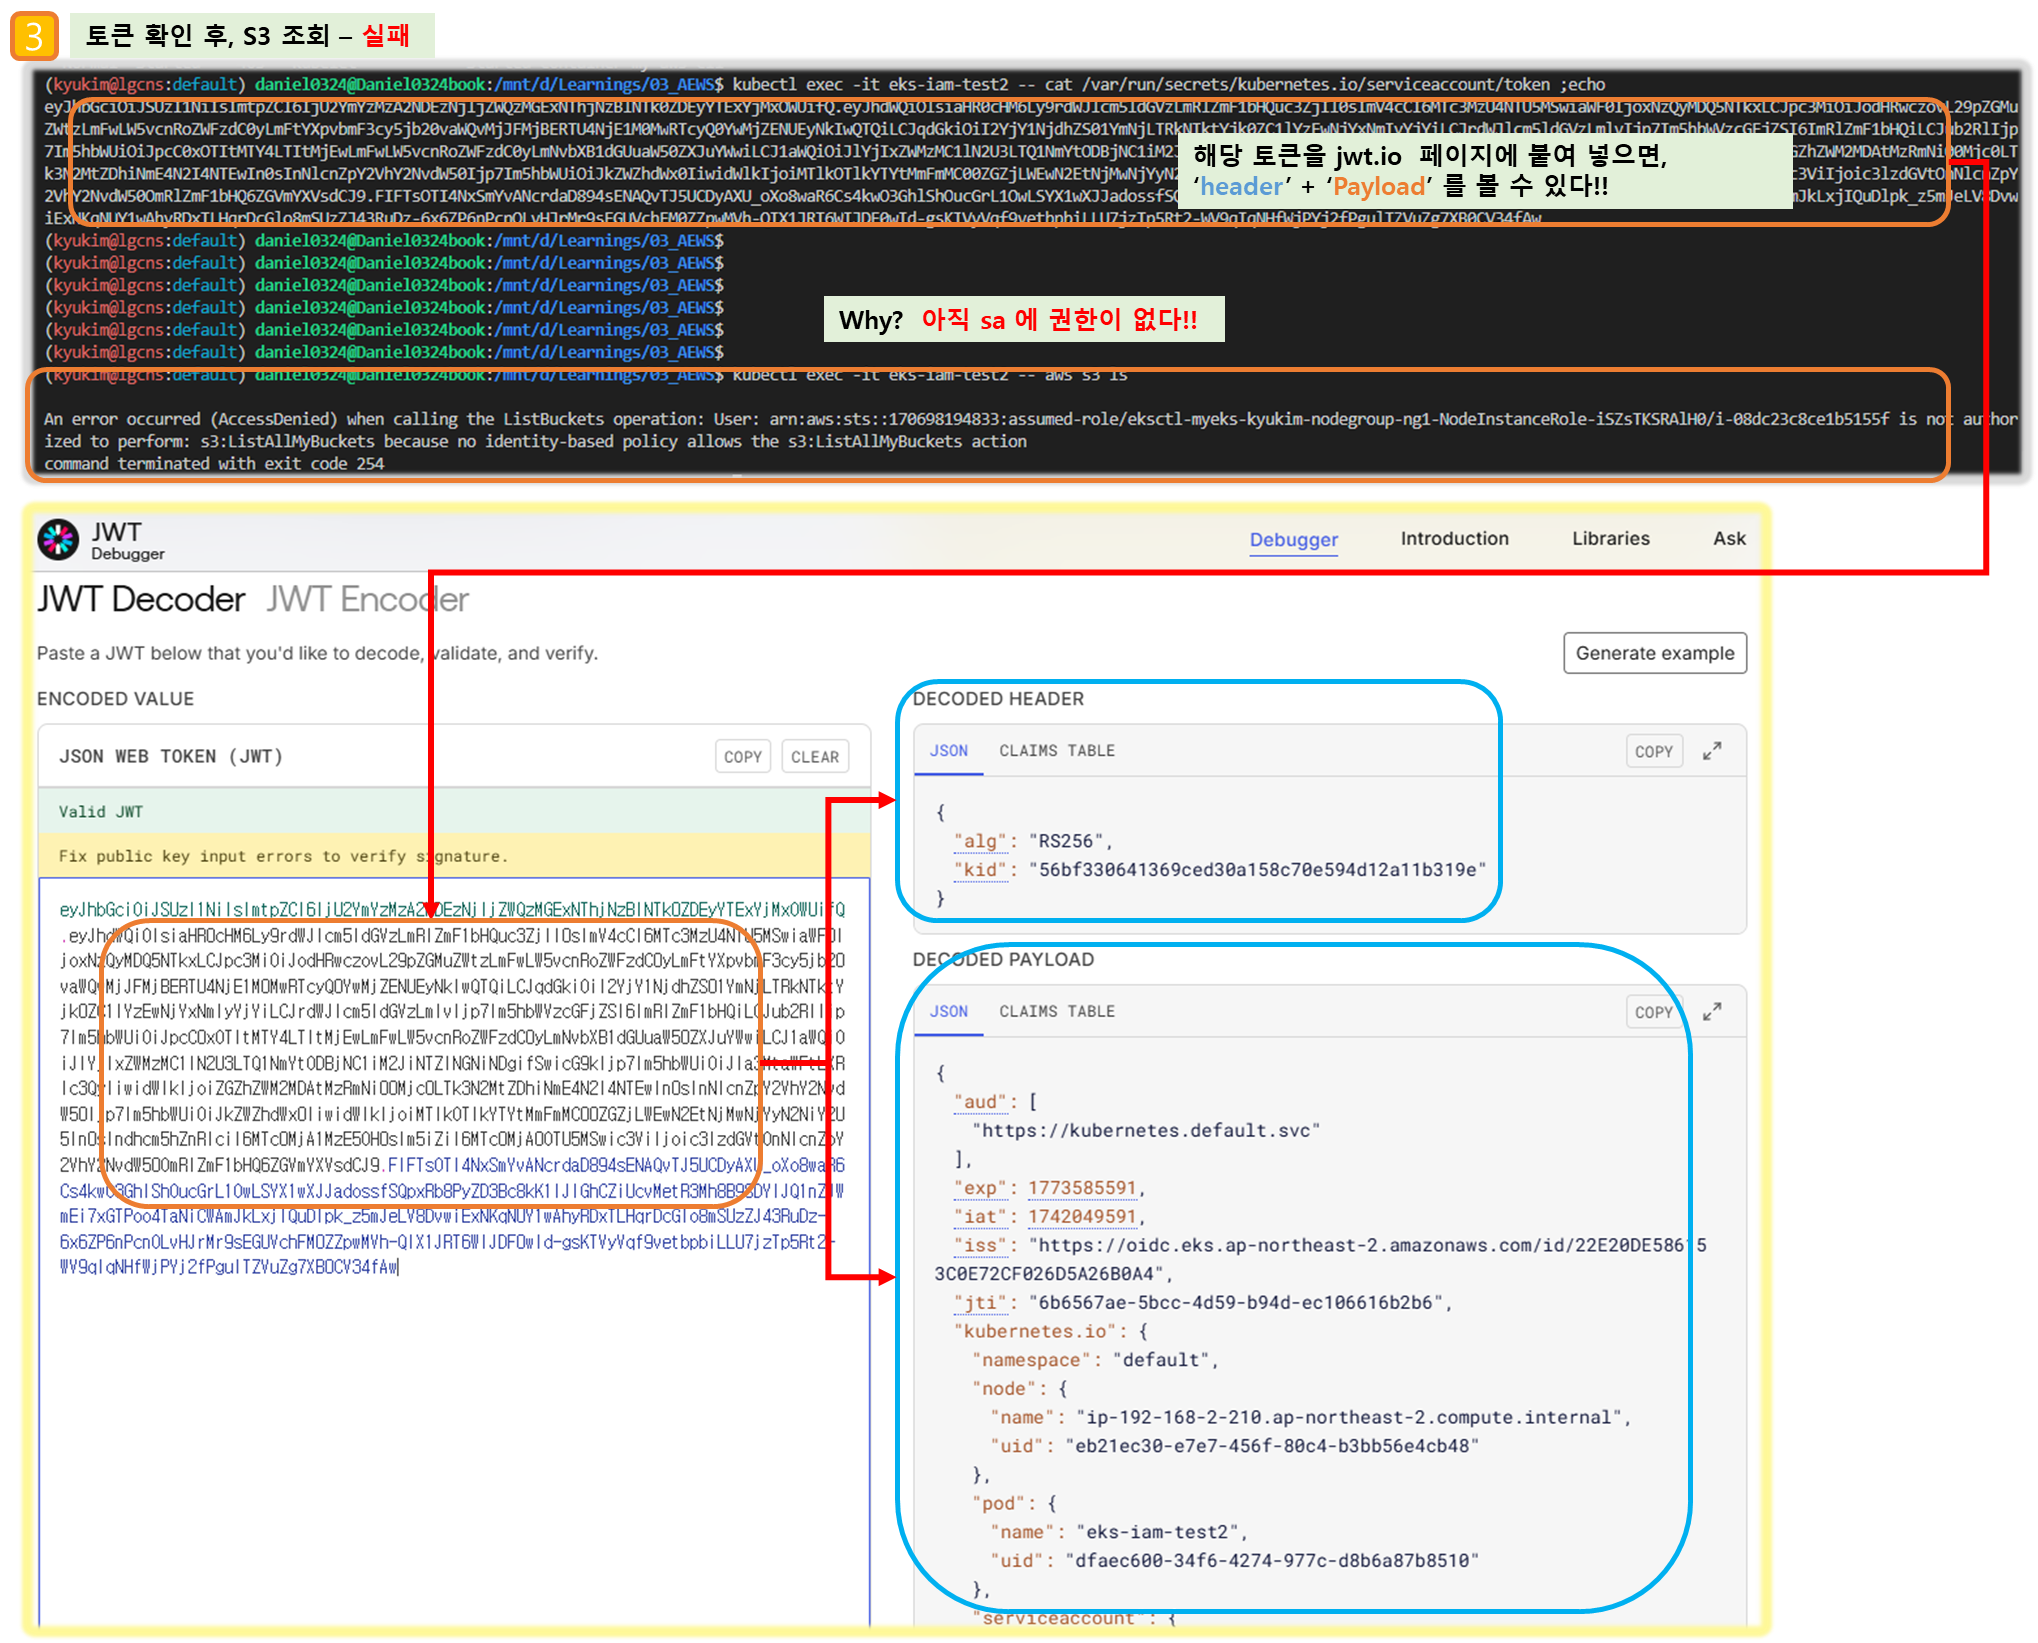This screenshot has height=1643, width=2038.
Task: Select the JSON tab in Decoded Payload
Action: [948, 1012]
